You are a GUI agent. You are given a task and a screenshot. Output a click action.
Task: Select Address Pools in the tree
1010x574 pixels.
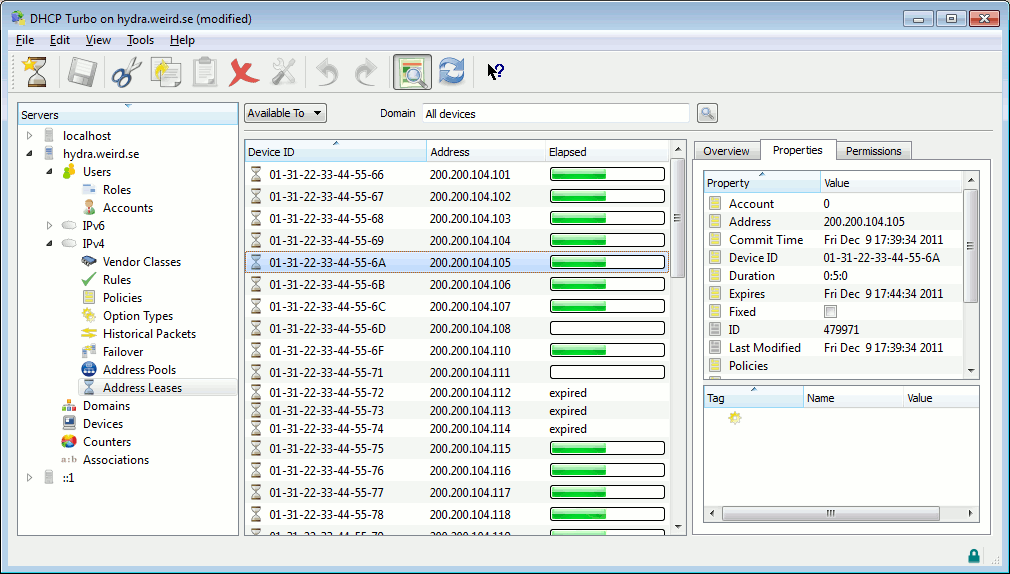click(x=139, y=370)
